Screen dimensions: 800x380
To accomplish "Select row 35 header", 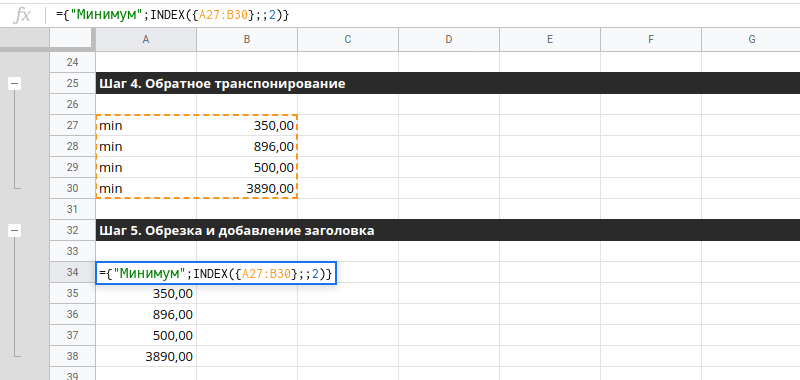I will (x=72, y=293).
